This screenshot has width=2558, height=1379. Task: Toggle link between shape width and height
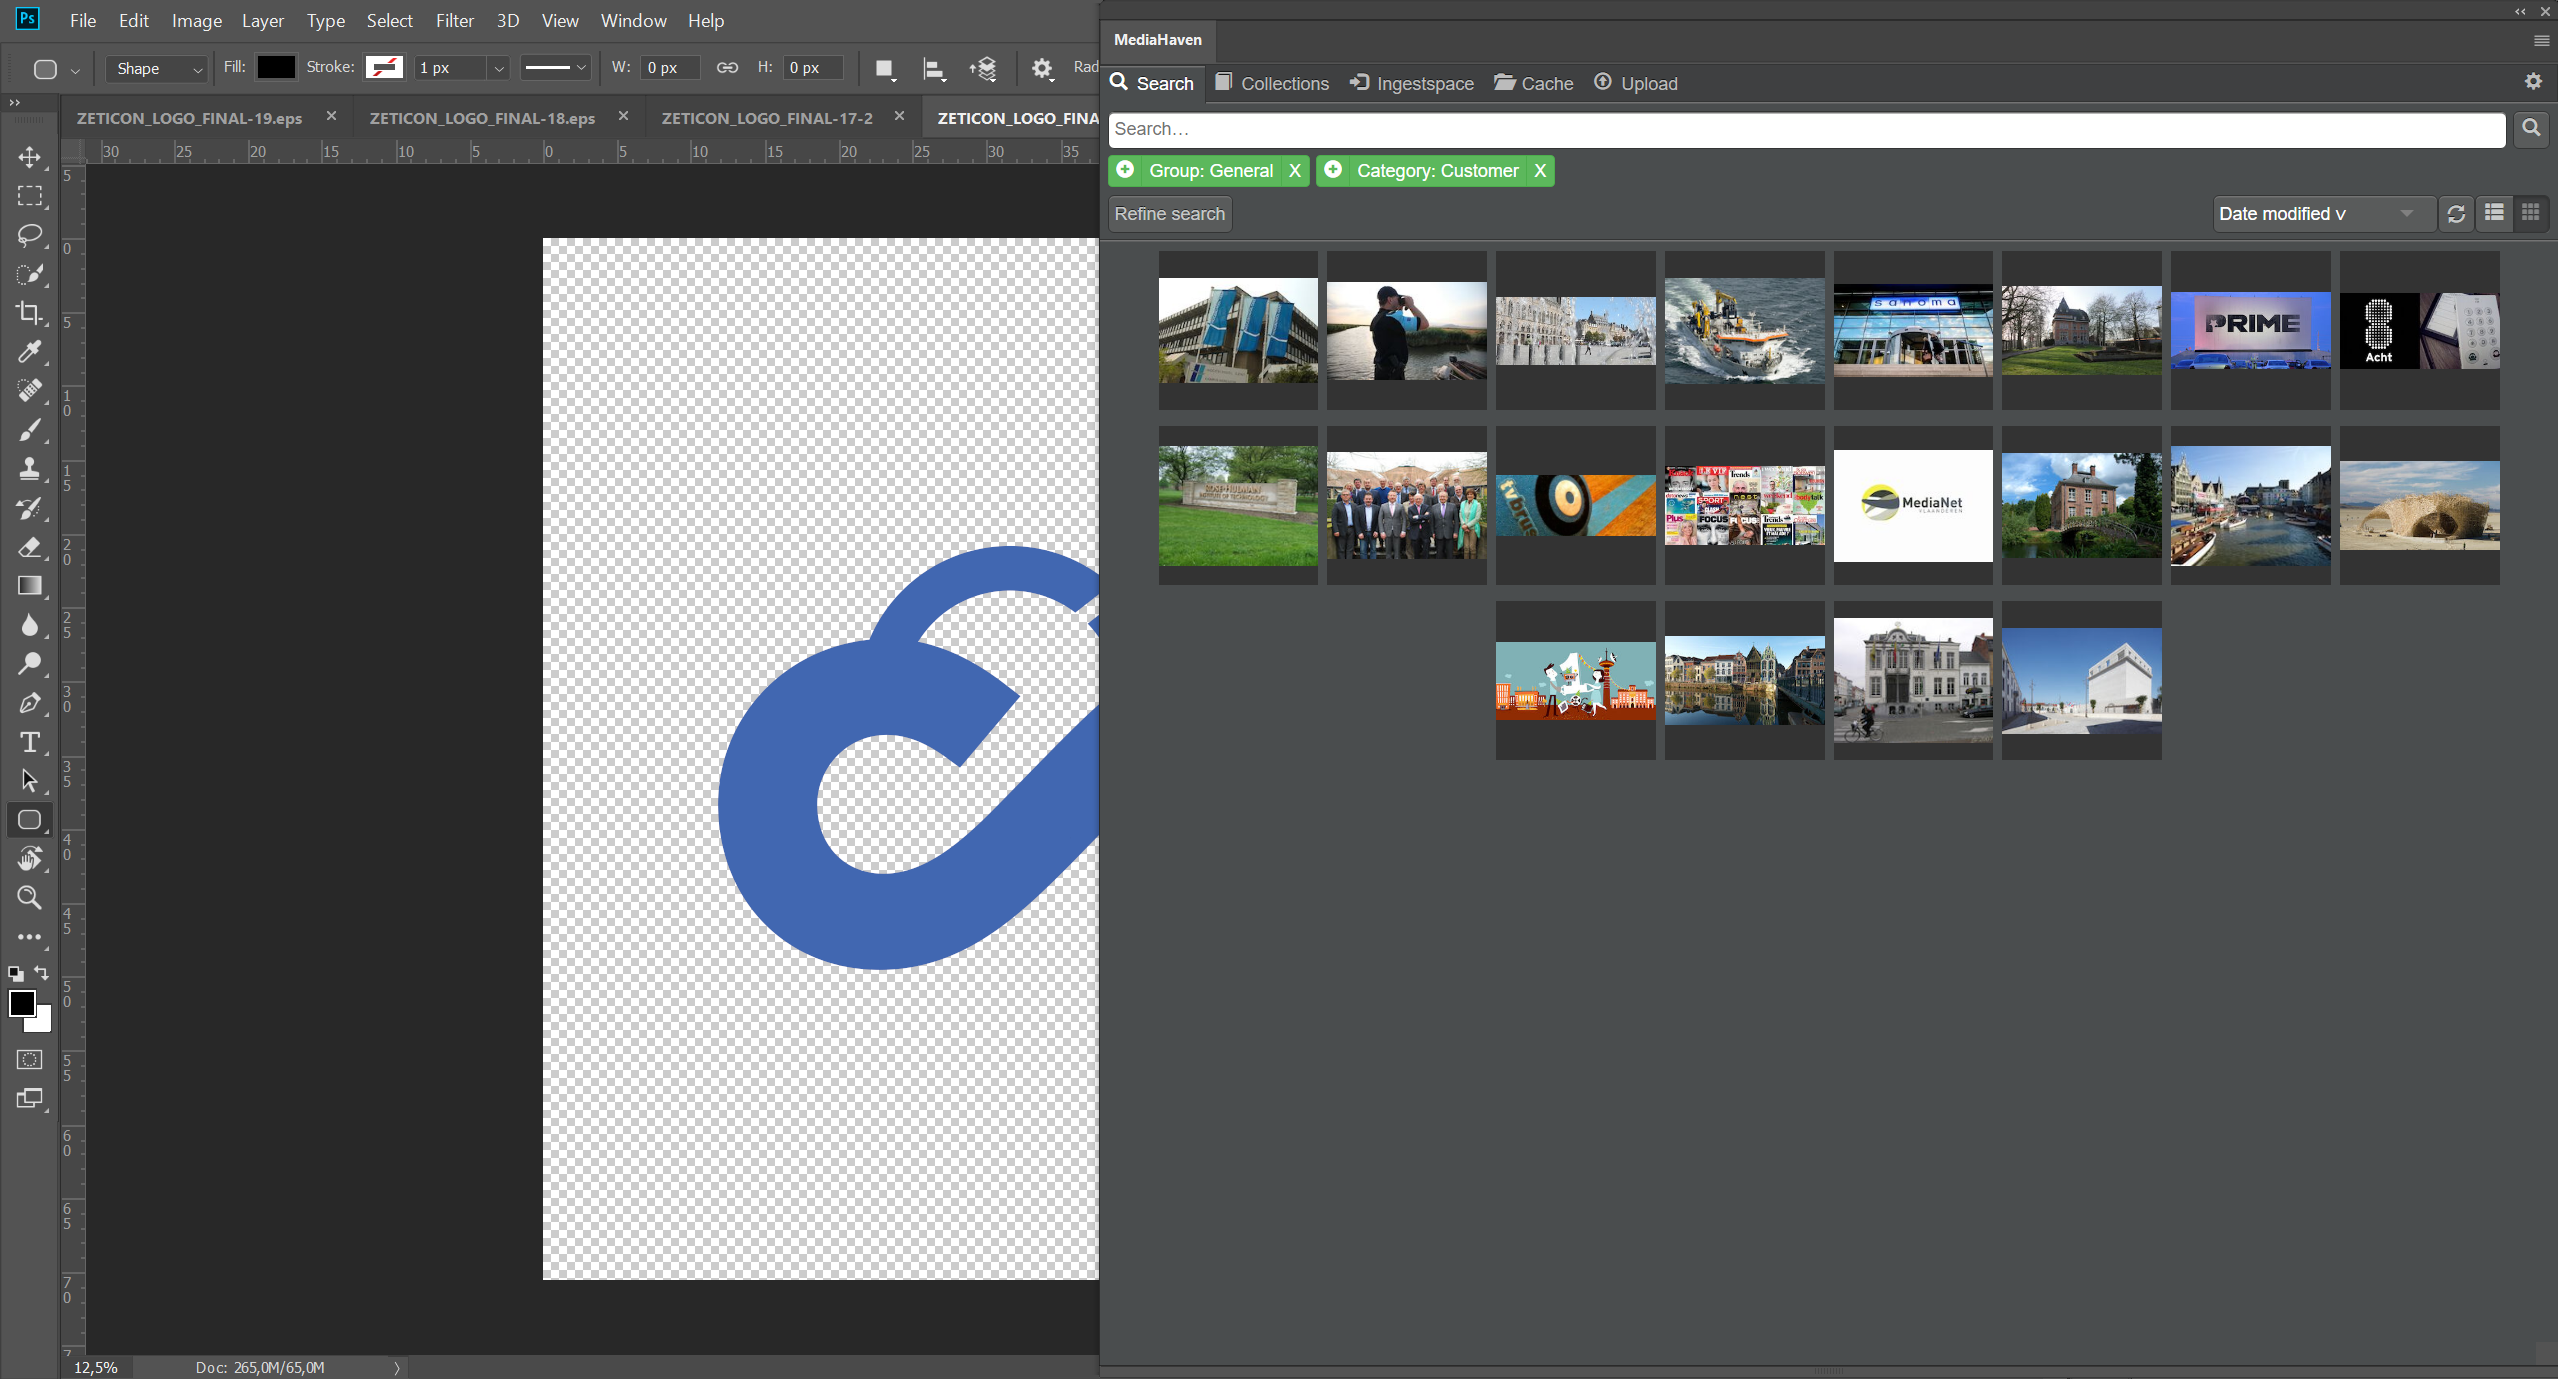tap(727, 67)
